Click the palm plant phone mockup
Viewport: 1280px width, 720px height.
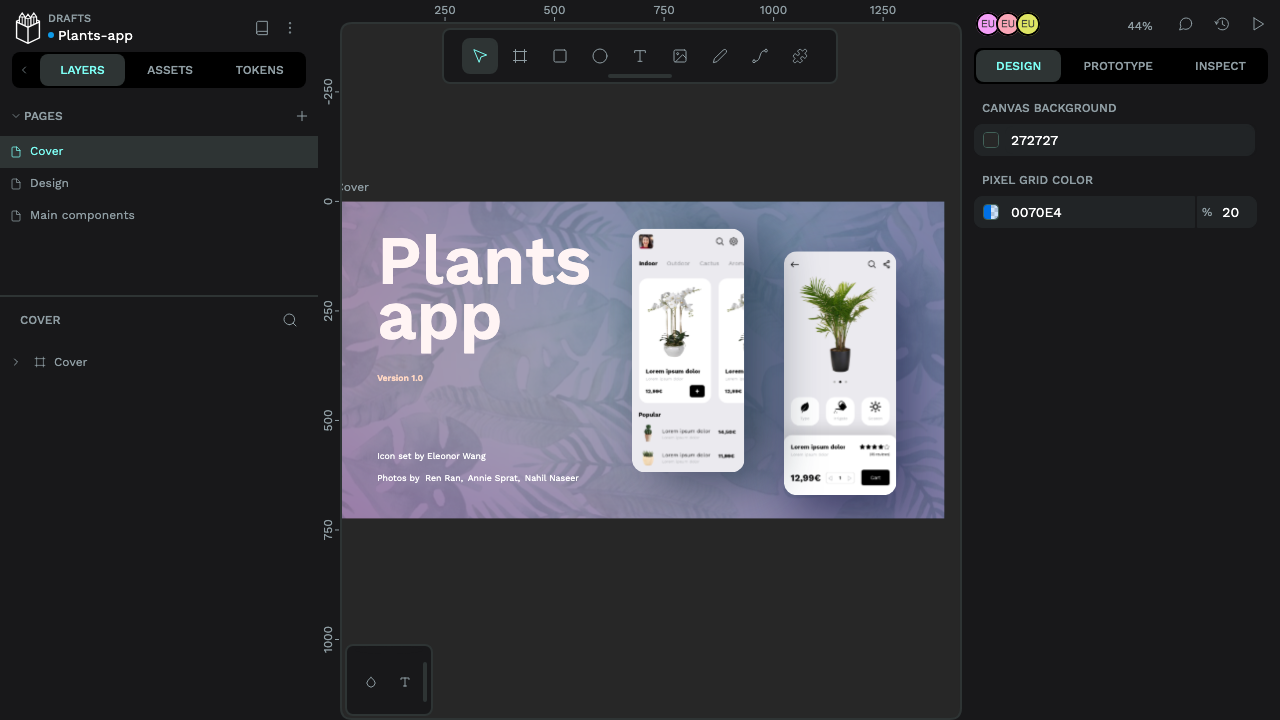[x=840, y=373]
